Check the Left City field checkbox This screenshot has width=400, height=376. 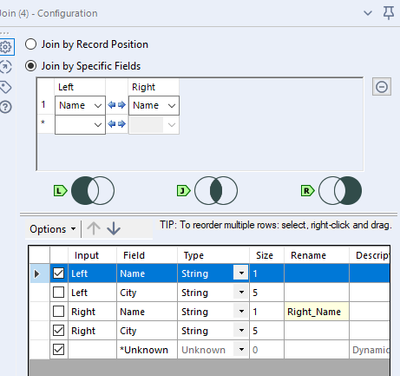click(59, 292)
